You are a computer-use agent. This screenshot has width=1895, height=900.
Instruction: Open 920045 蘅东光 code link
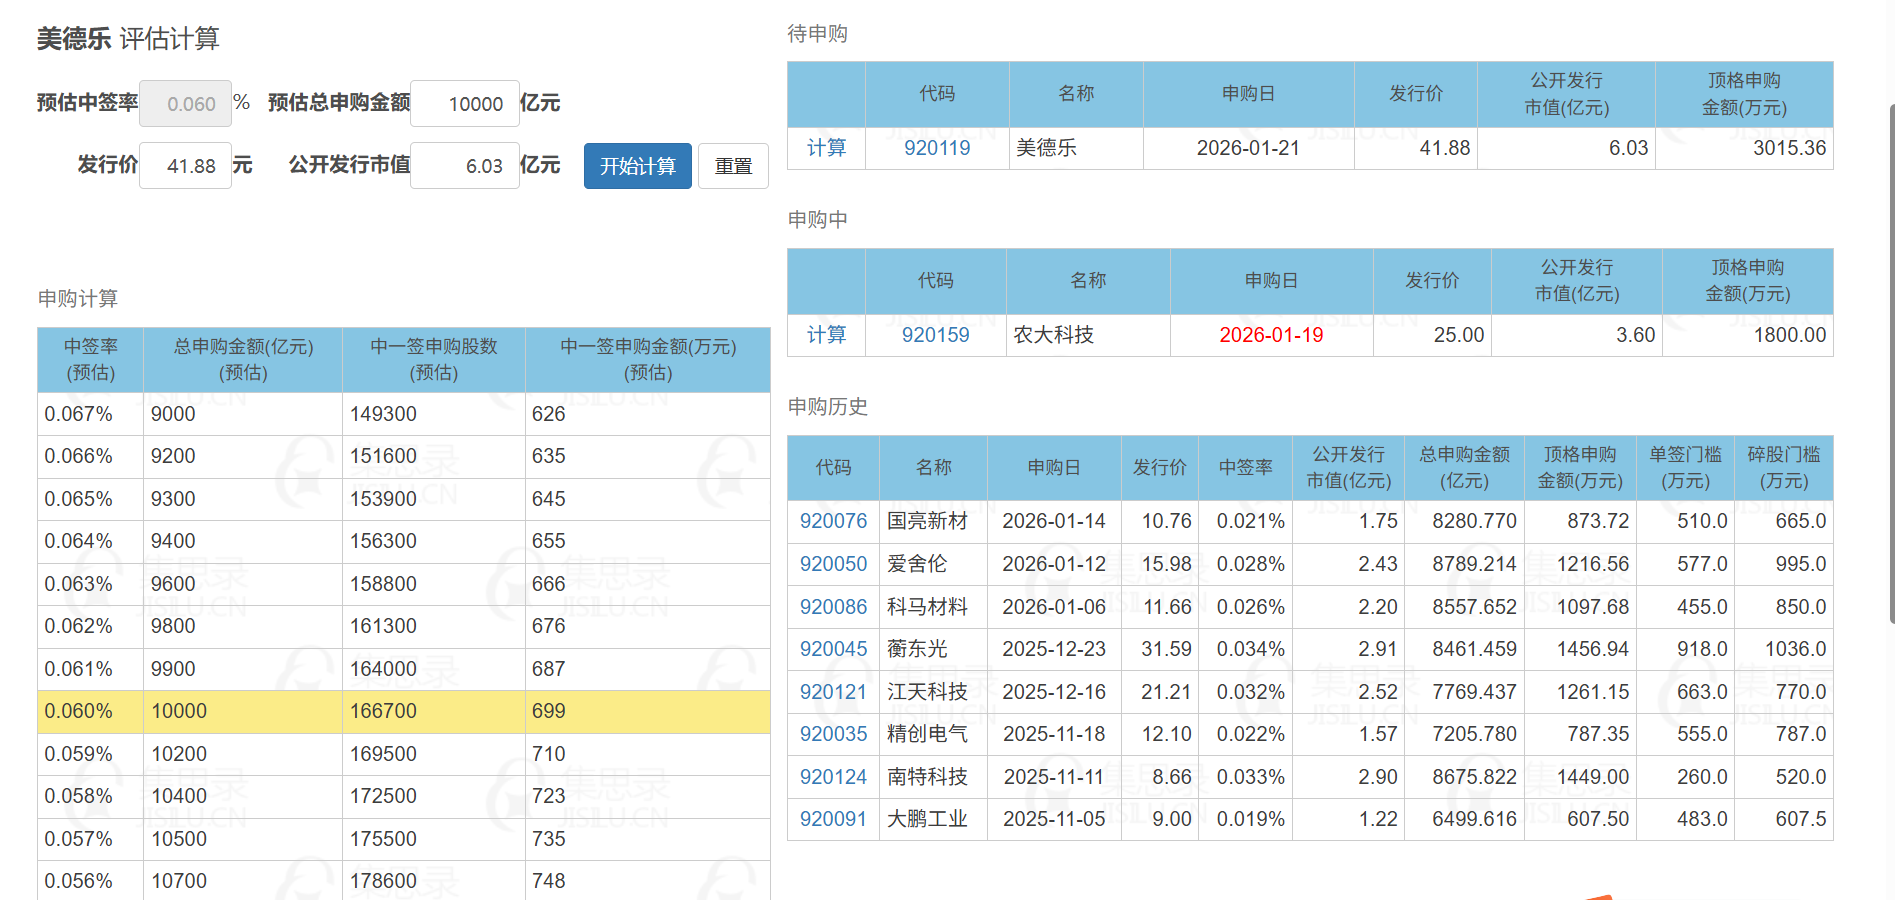pos(833,649)
